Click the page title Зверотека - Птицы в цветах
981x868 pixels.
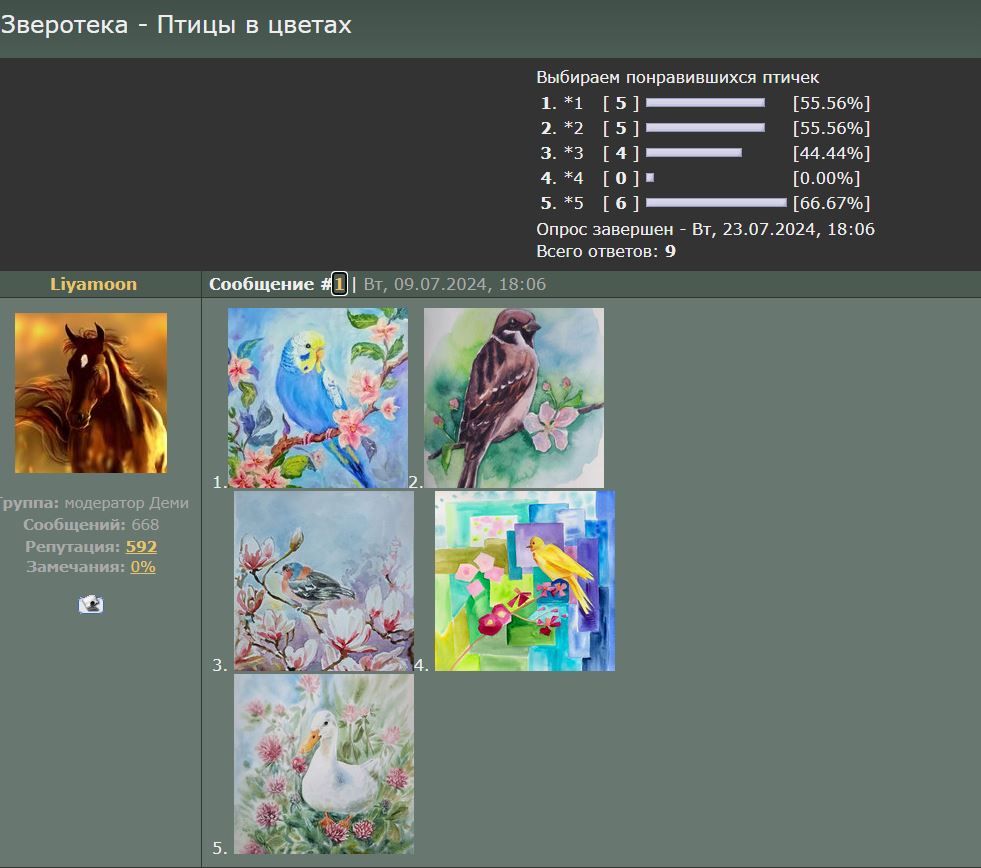pos(176,25)
